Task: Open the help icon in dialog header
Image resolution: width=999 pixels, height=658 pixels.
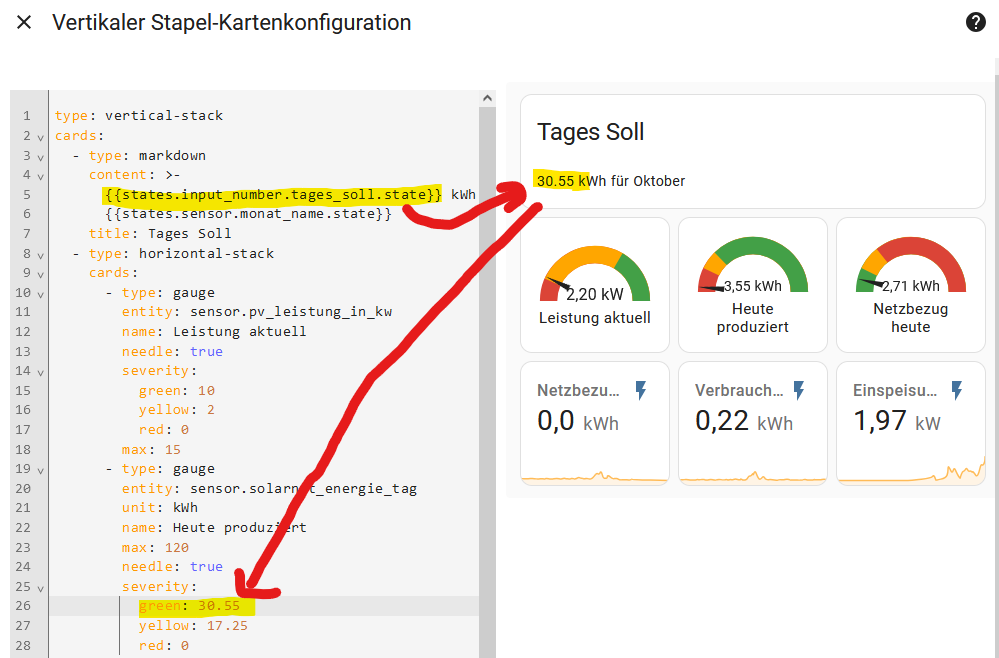Action: 976,22
